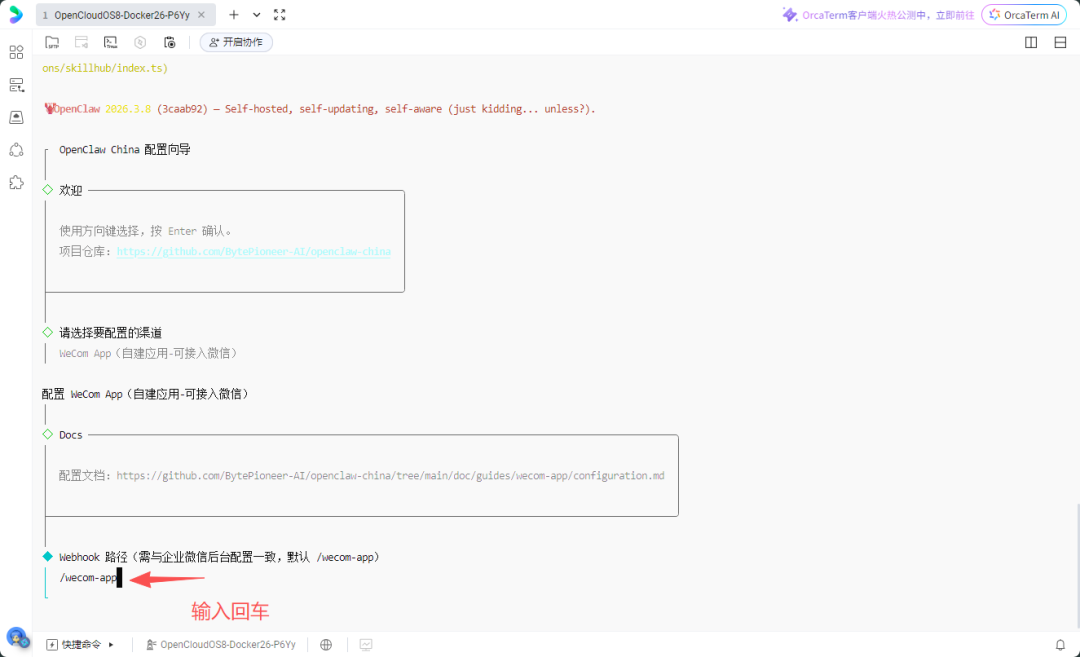Open the wecom-app configuration.md docs link
Screen dimensions: 1080x657
tap(390, 475)
